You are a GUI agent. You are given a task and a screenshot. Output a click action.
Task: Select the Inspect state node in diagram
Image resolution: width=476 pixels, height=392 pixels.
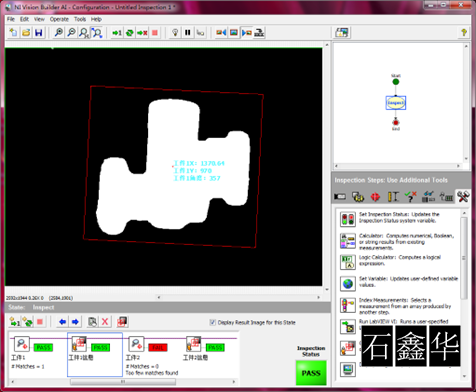pyautogui.click(x=396, y=103)
